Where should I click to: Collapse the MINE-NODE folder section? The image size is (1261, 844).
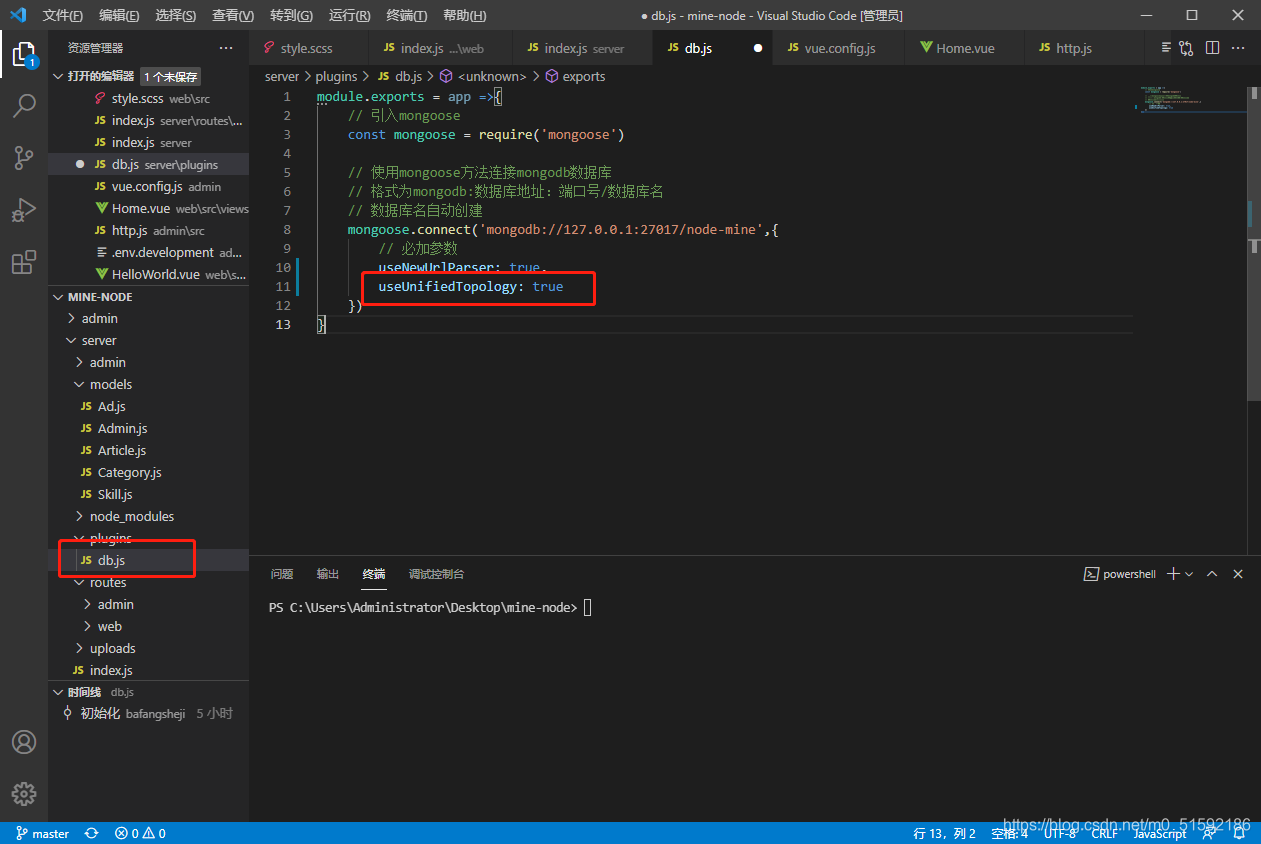(100, 297)
